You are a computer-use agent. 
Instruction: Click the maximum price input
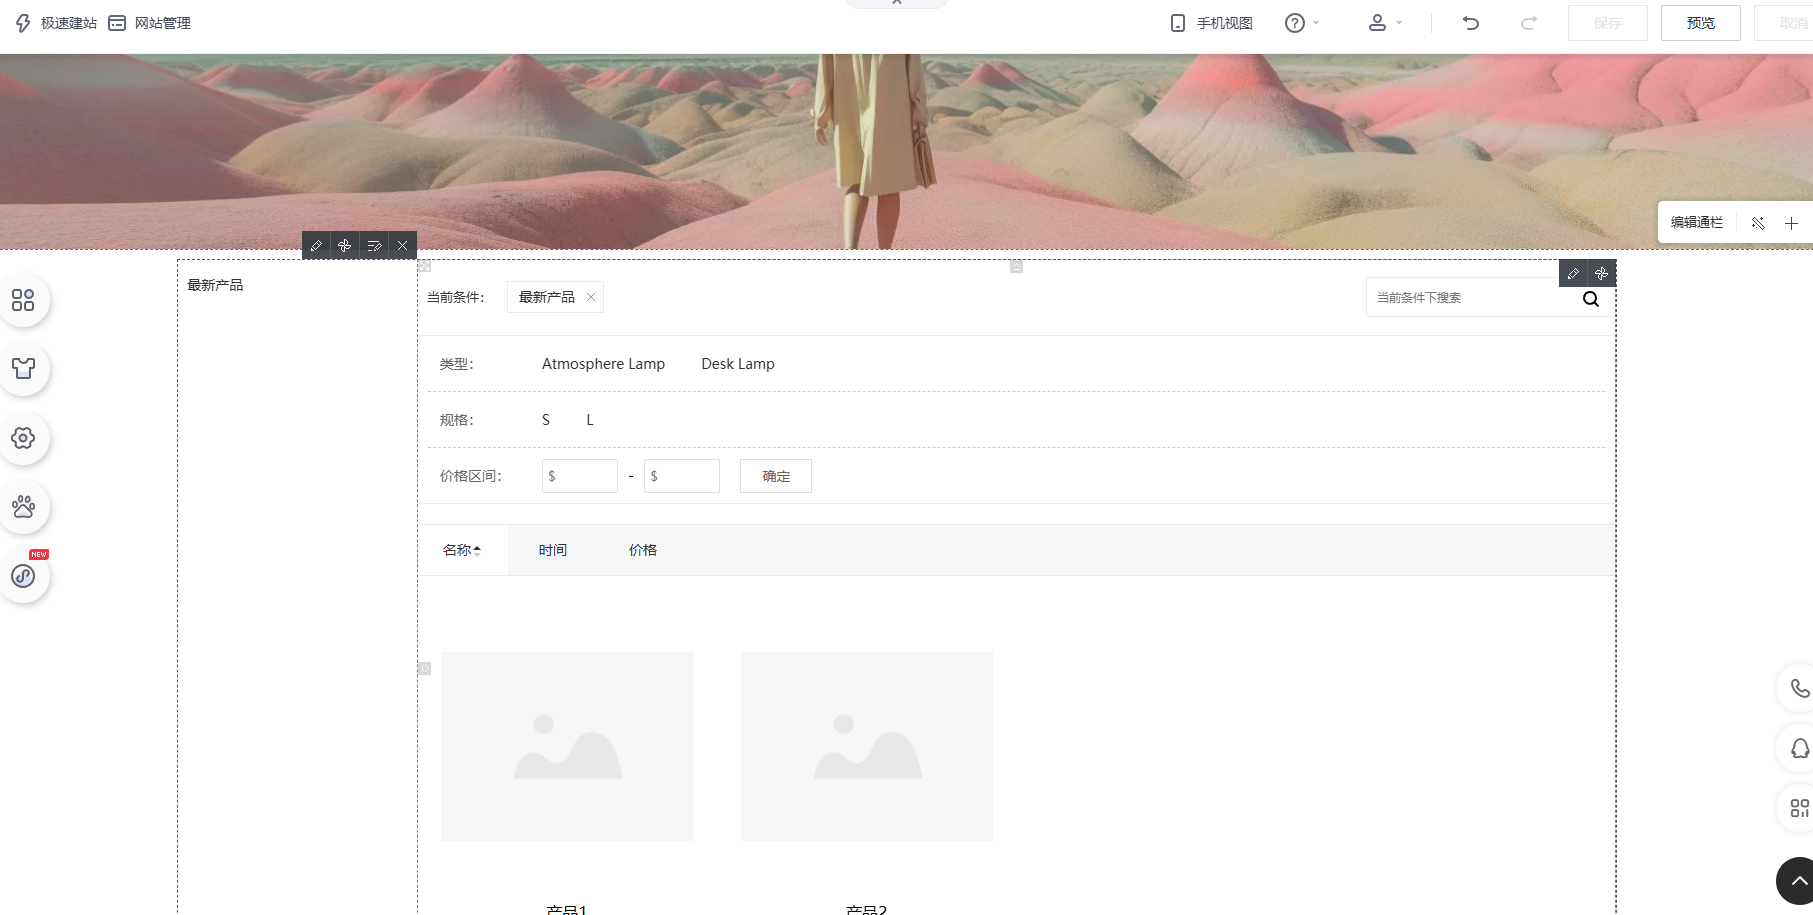(682, 476)
